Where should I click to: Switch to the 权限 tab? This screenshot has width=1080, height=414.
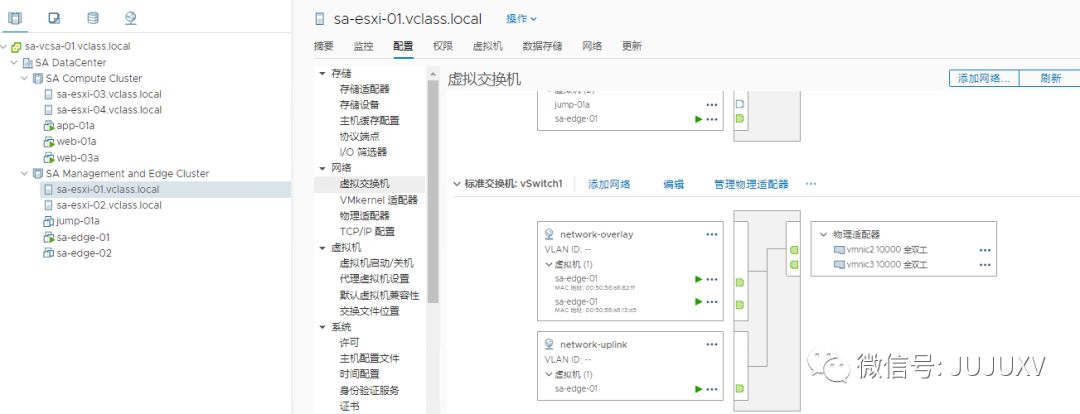pyautogui.click(x=443, y=46)
